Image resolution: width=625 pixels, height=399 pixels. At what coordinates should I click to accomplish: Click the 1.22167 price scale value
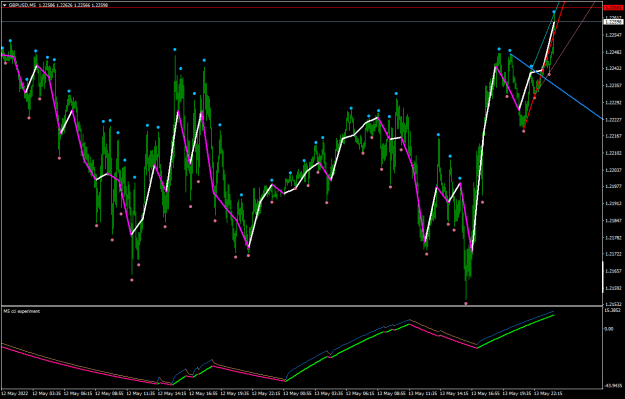(x=613, y=136)
